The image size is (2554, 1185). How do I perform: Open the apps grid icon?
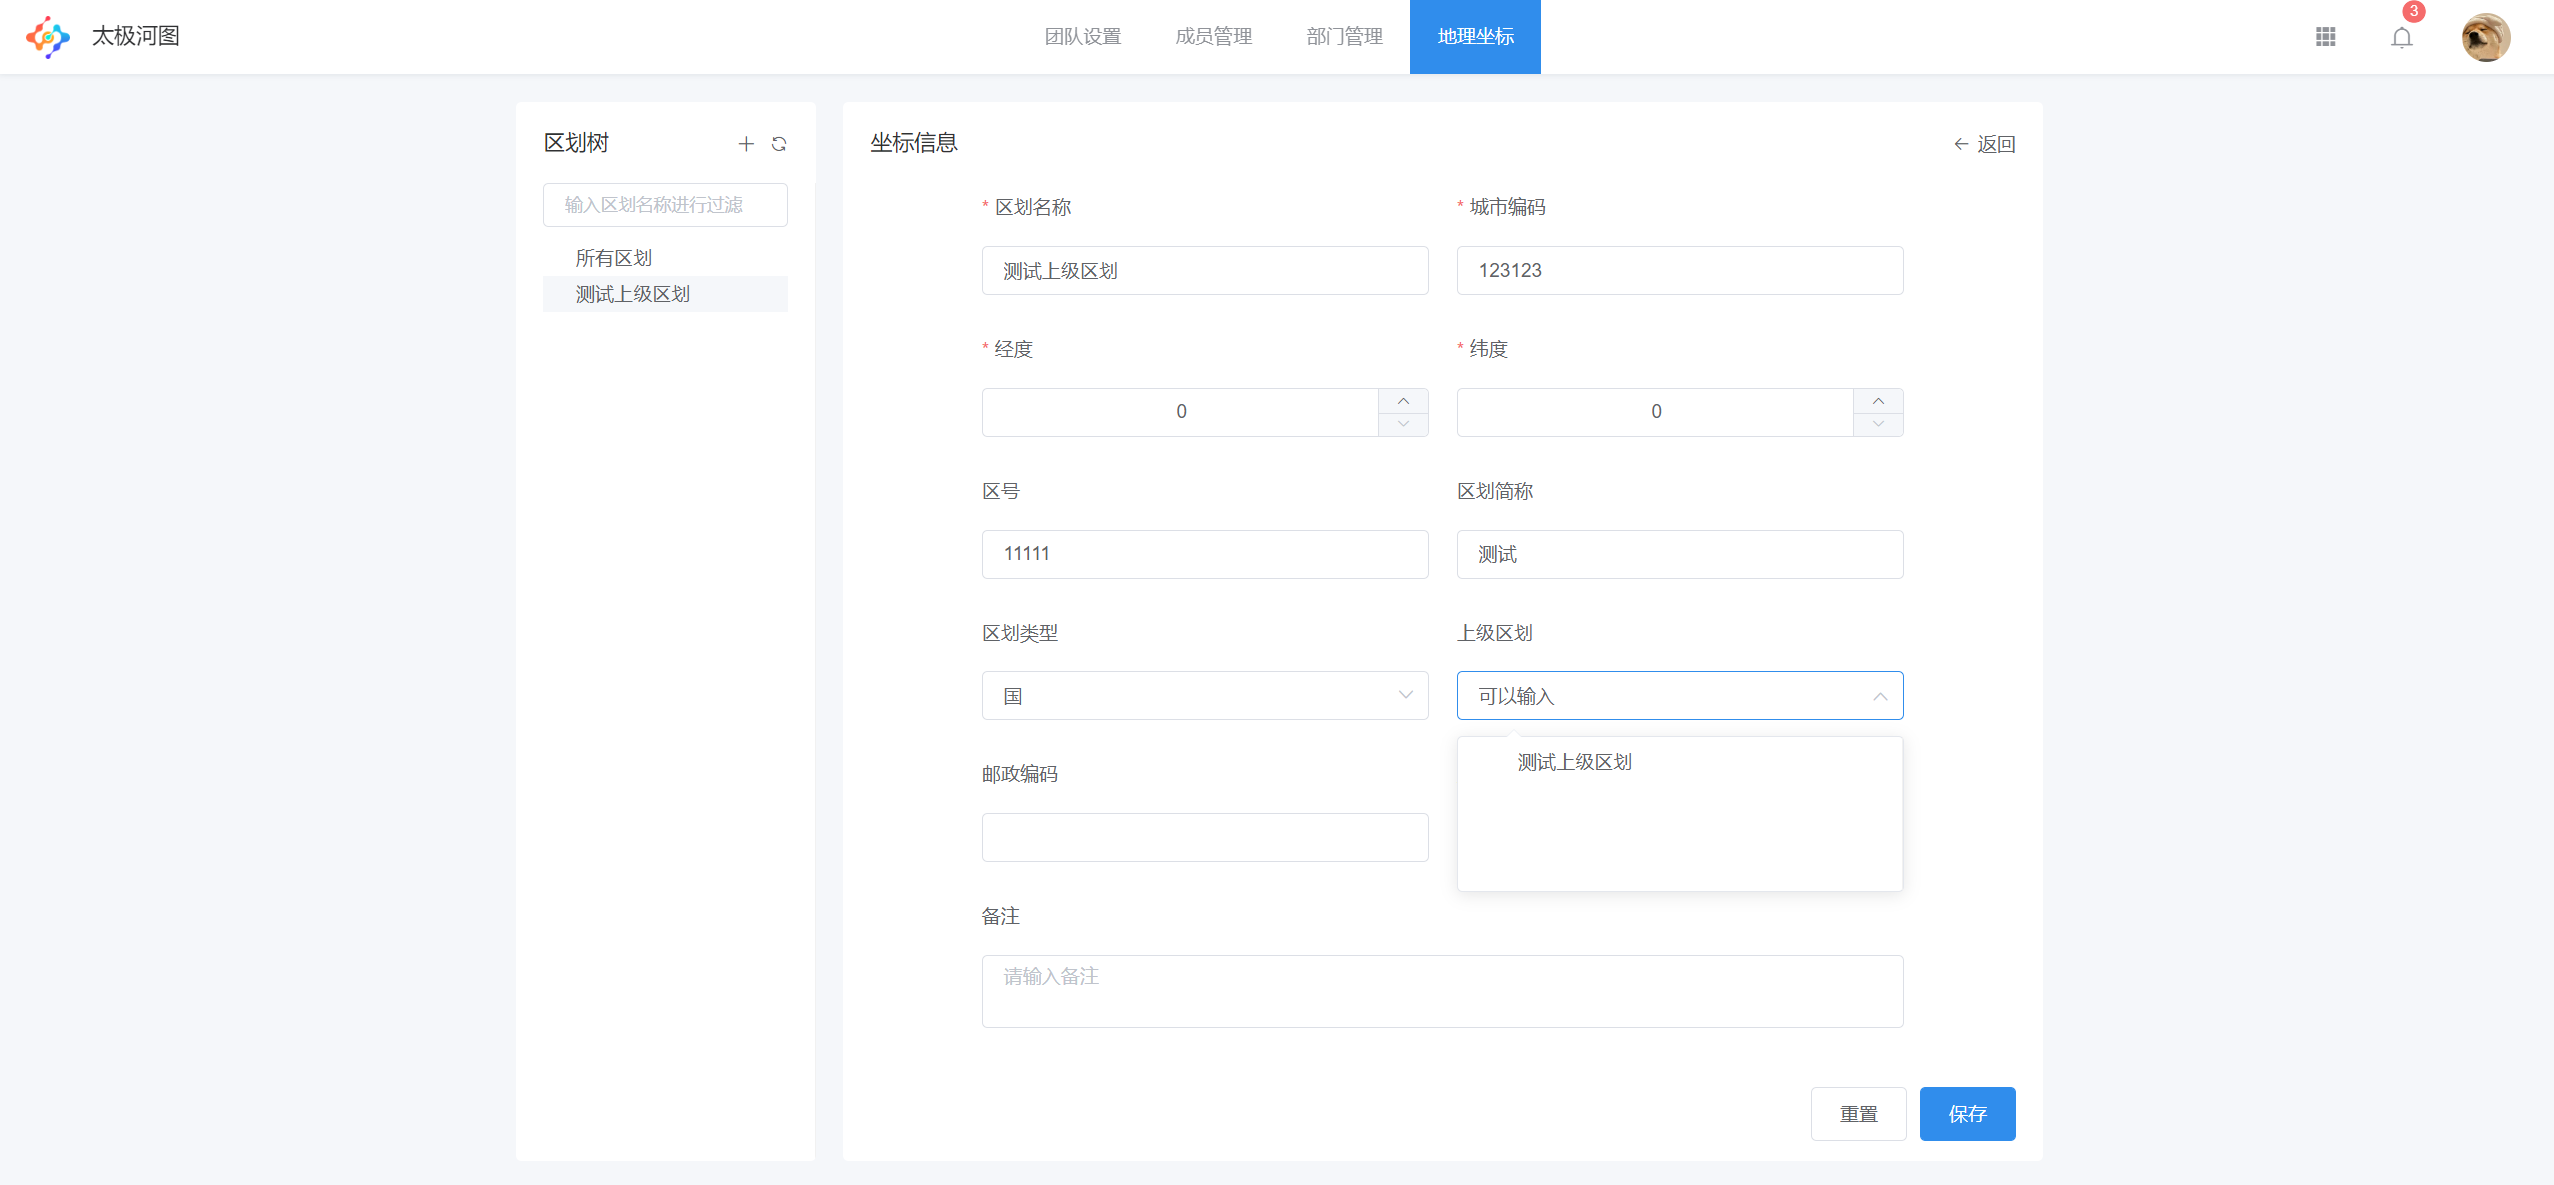point(2325,37)
